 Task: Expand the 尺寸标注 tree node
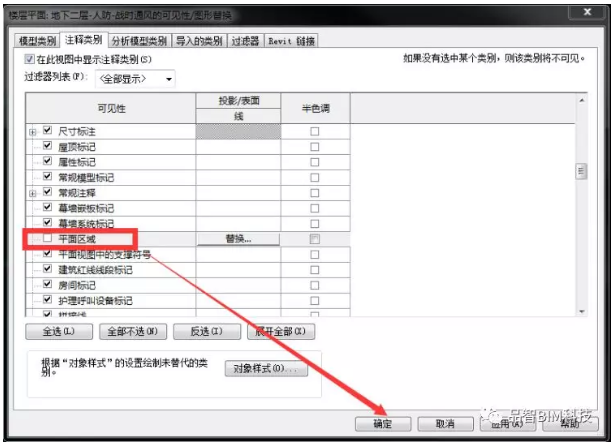click(33, 131)
